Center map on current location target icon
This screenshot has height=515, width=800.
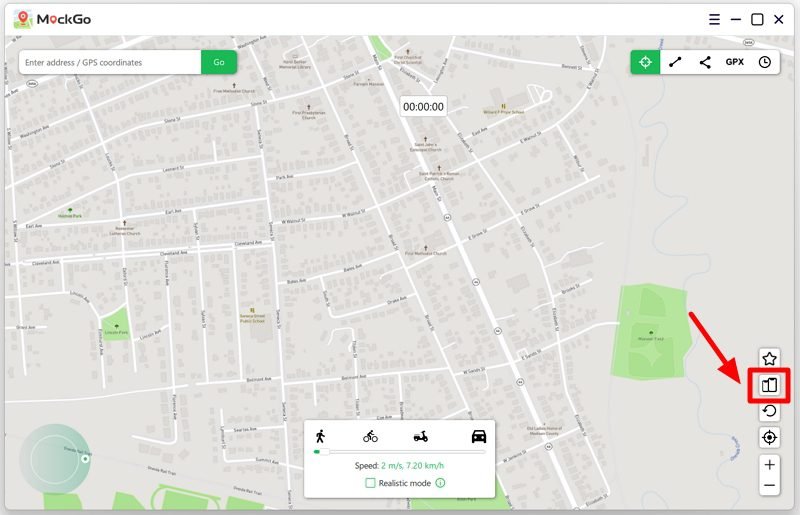click(769, 437)
